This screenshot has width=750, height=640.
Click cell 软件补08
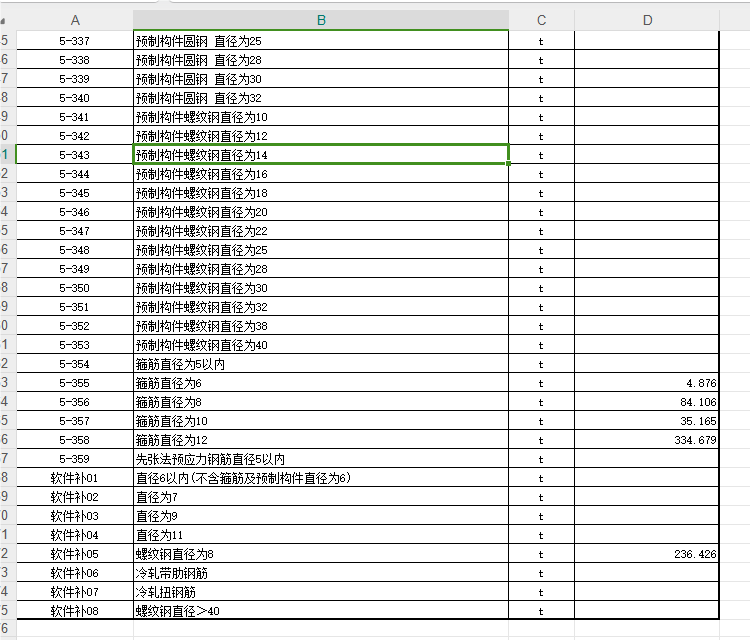click(x=75, y=611)
